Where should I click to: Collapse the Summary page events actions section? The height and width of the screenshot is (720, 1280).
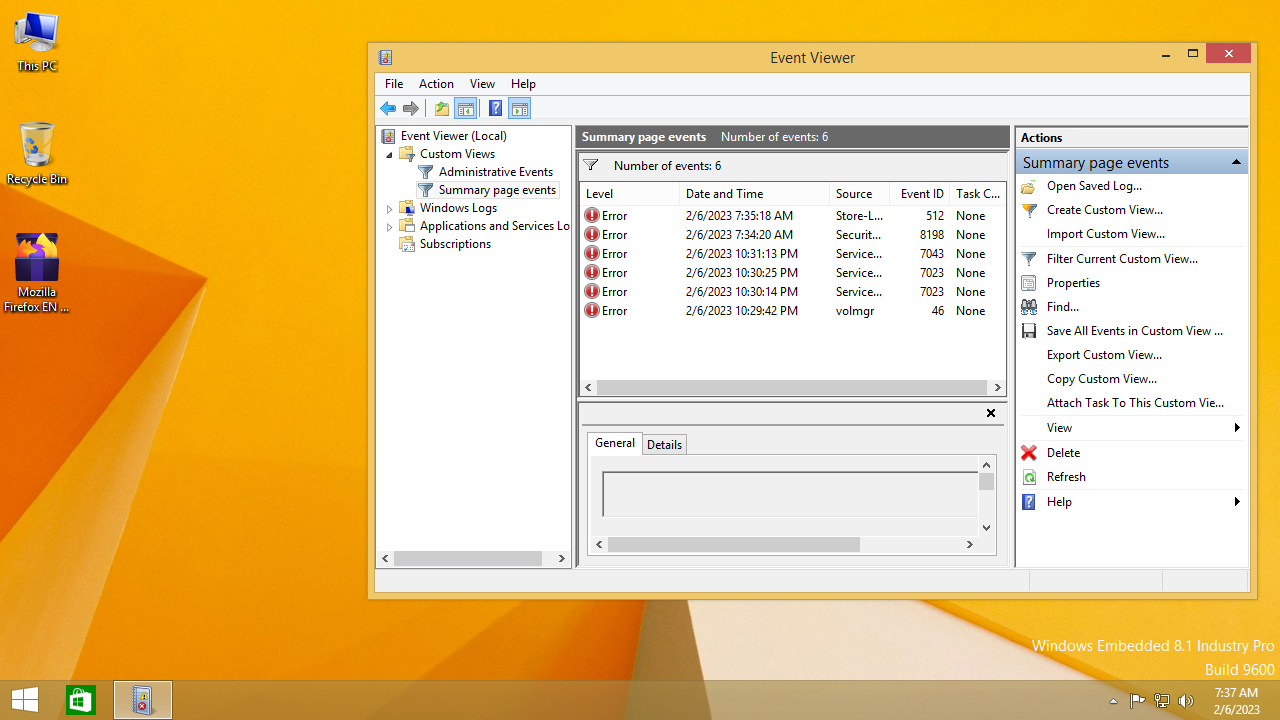tap(1236, 162)
